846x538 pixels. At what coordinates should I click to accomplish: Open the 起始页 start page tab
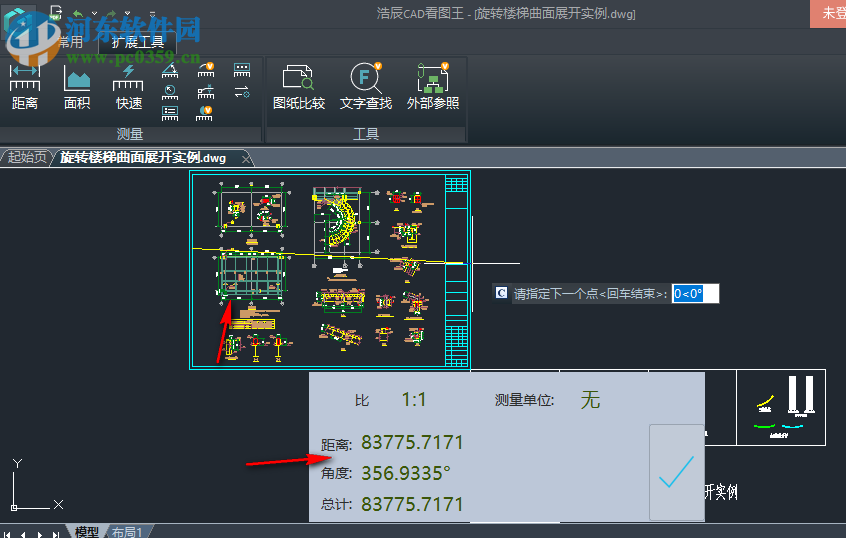pos(26,157)
